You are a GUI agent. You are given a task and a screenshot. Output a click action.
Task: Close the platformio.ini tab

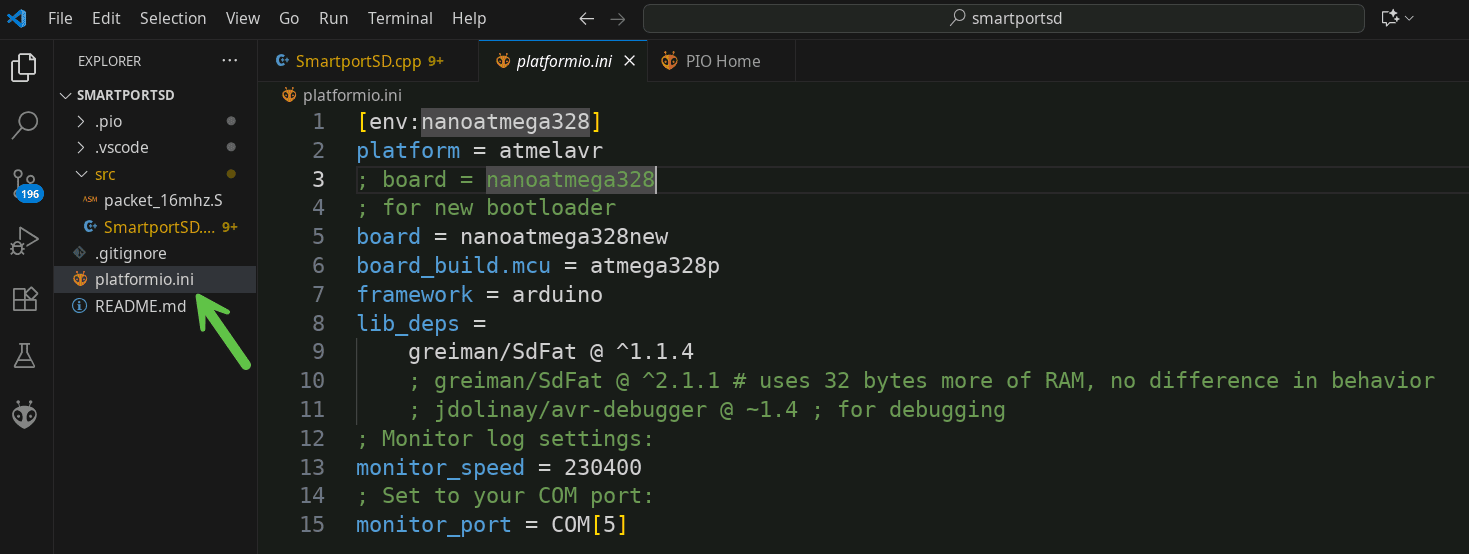[x=630, y=61]
